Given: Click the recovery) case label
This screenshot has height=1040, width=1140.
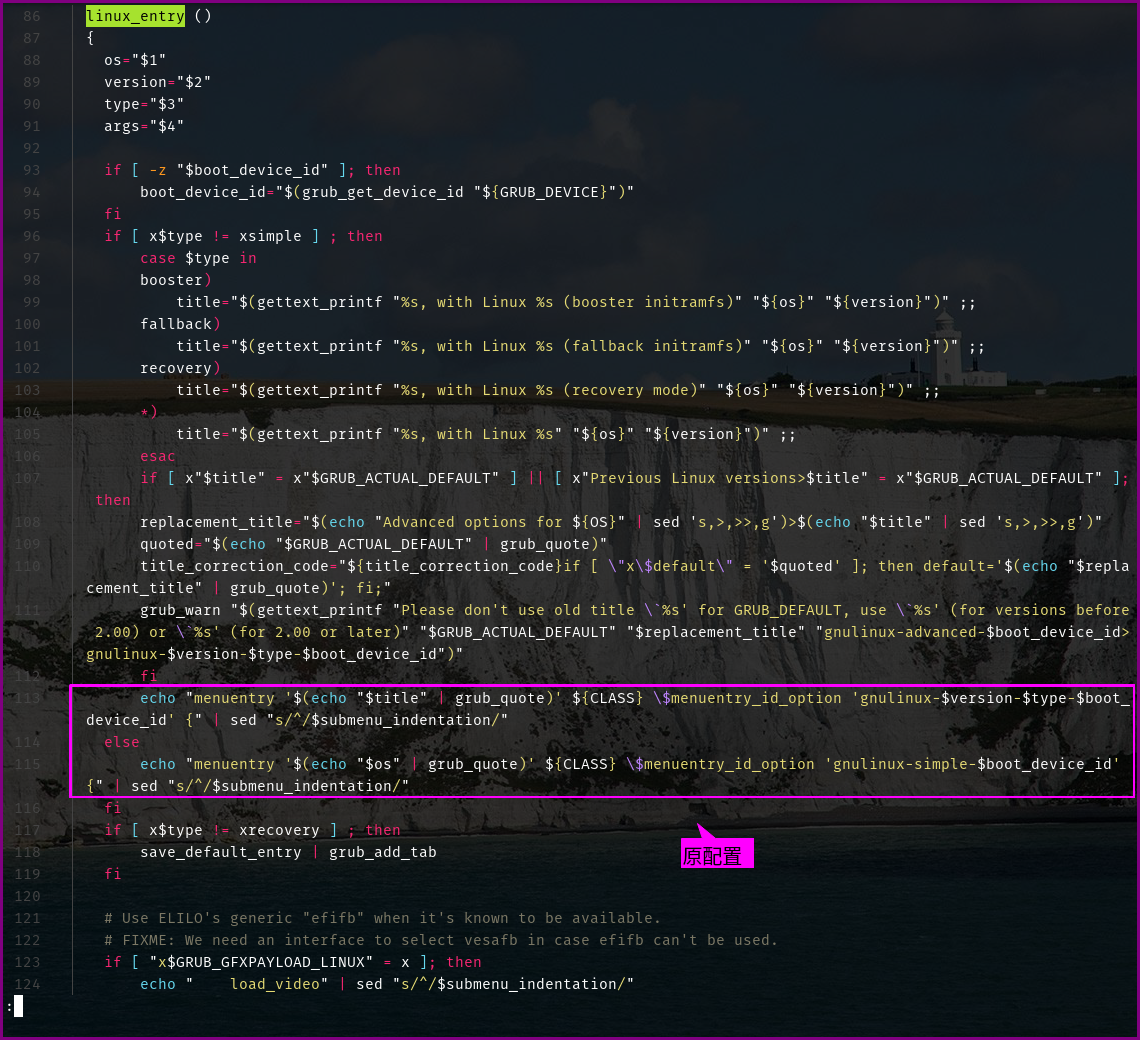Looking at the screenshot, I should pyautogui.click(x=180, y=368).
